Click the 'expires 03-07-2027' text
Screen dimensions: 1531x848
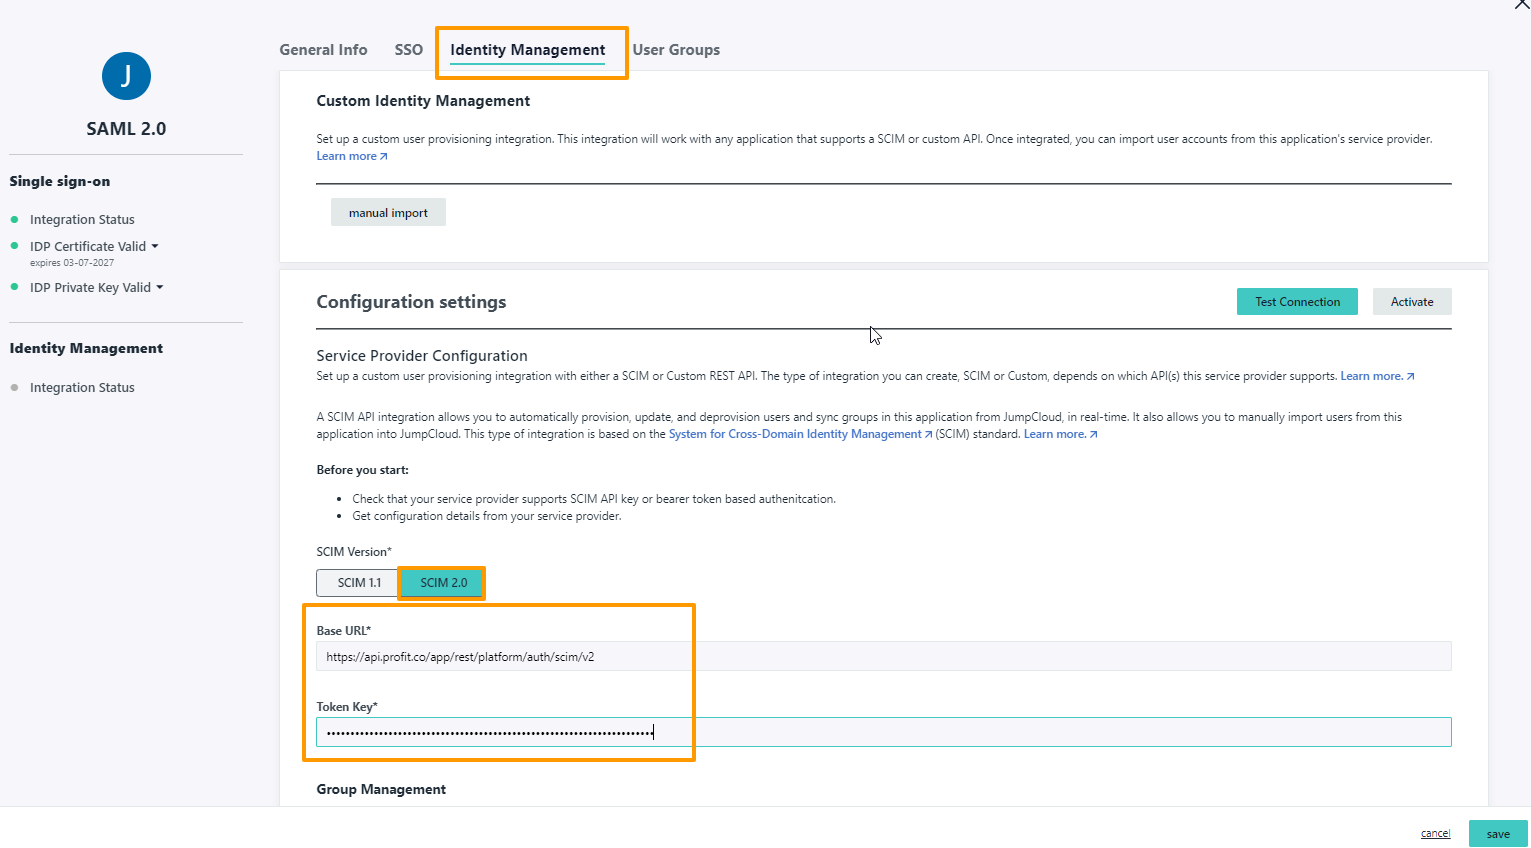click(72, 263)
